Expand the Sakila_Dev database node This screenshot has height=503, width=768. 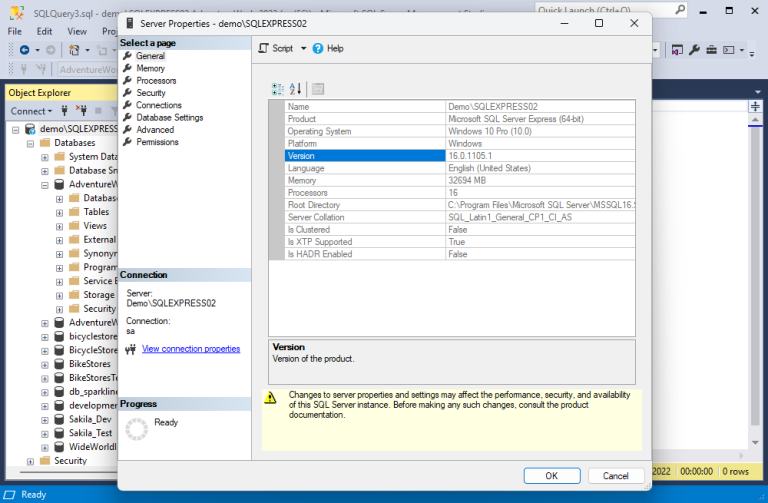point(45,420)
